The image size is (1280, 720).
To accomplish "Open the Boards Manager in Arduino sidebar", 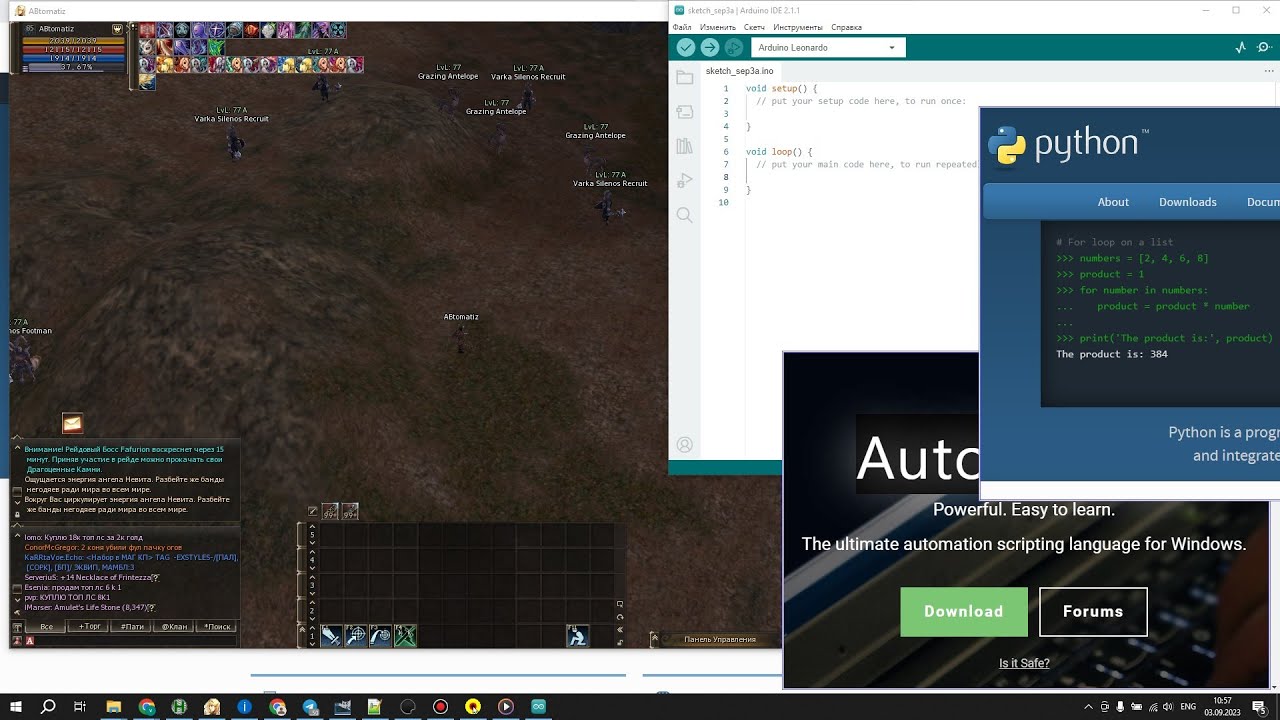I will [x=684, y=111].
